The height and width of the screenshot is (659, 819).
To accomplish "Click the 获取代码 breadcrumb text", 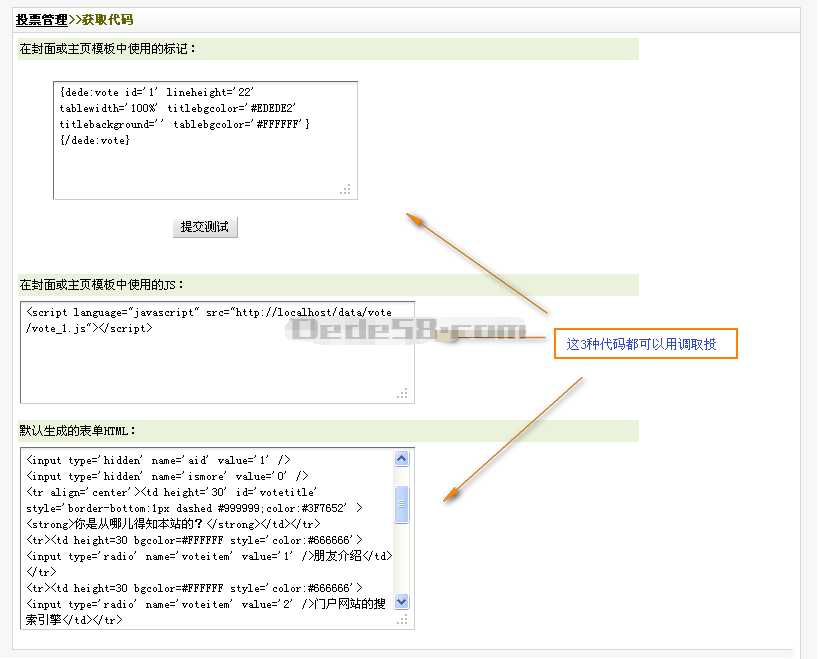I will click(107, 20).
